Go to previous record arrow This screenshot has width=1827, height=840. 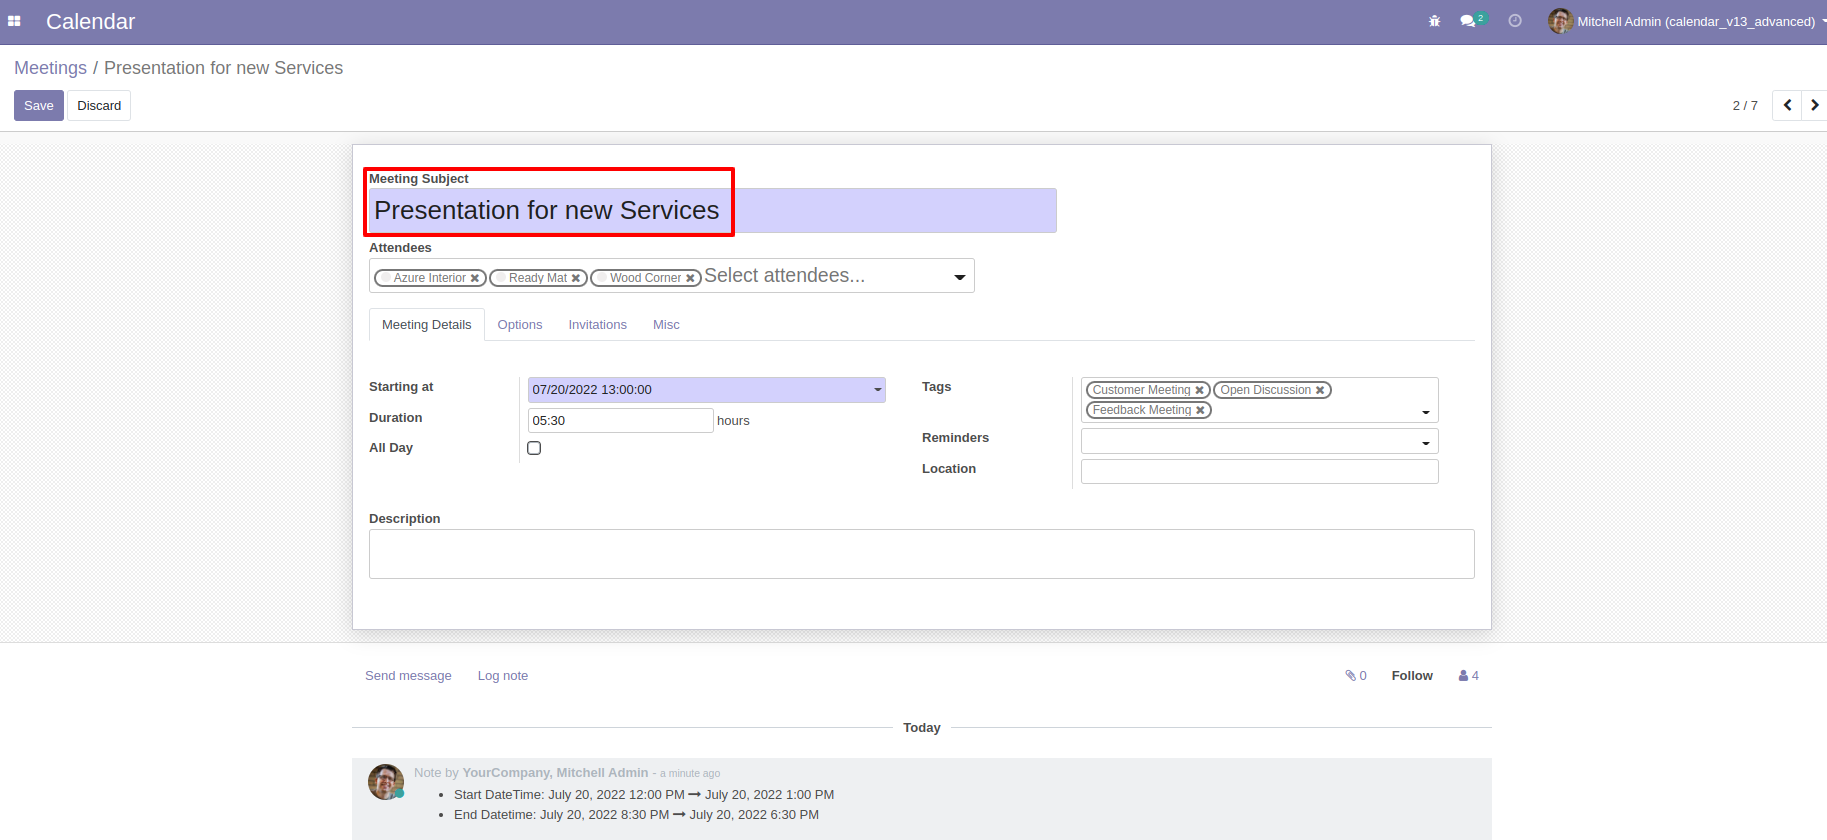[1787, 105]
